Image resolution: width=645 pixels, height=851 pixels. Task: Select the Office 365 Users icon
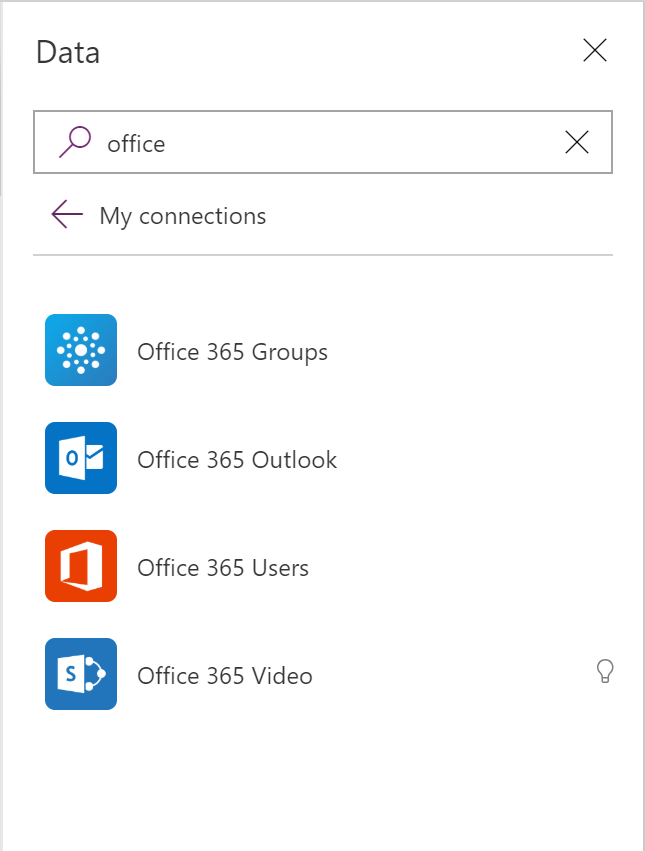click(x=81, y=566)
